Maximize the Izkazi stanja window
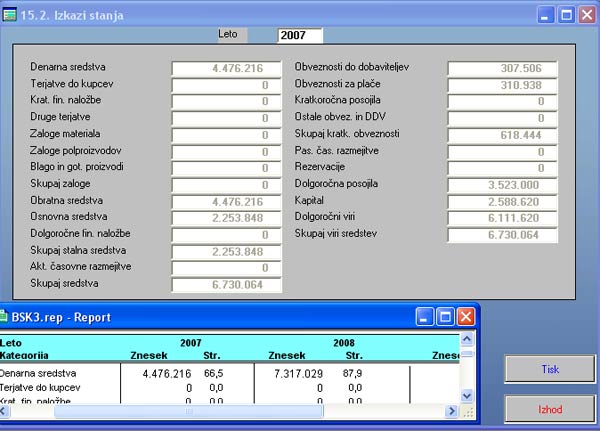The image size is (600, 431). (x=566, y=15)
